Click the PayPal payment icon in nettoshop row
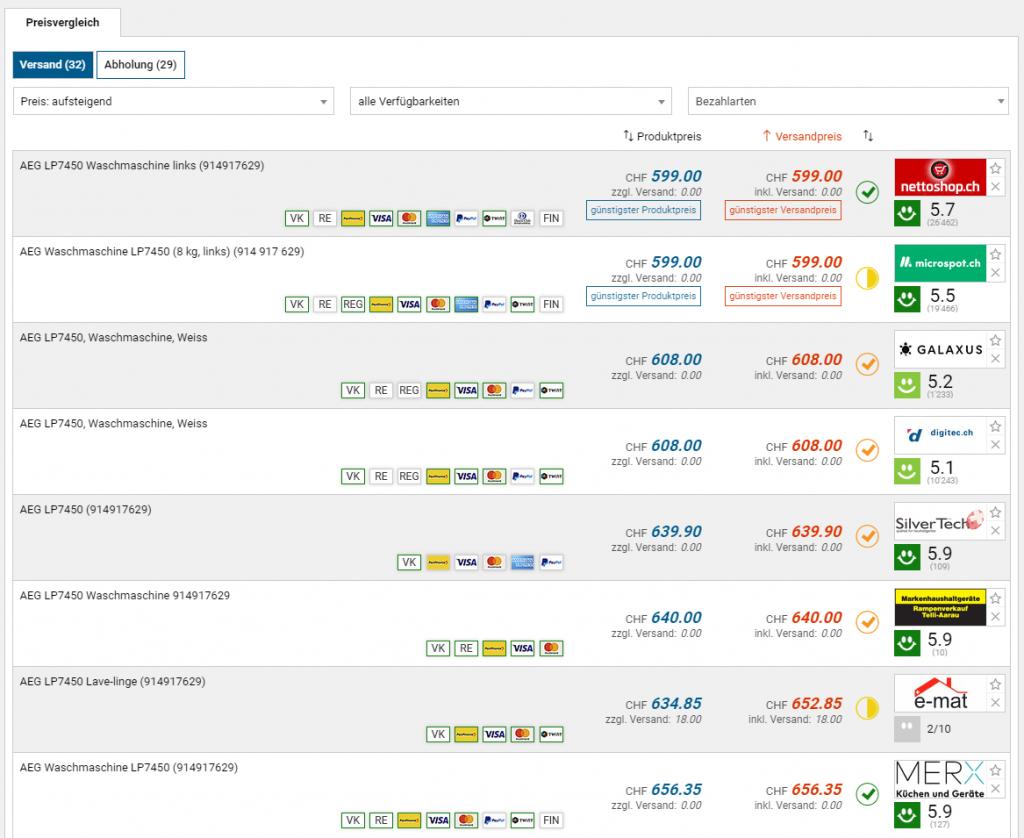 pos(465,218)
